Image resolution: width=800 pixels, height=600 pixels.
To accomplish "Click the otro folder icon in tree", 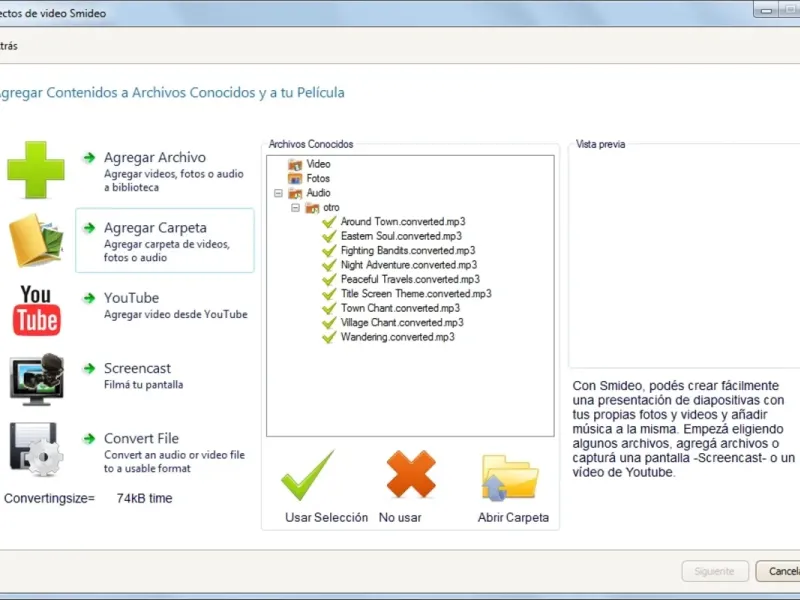I will [x=312, y=208].
